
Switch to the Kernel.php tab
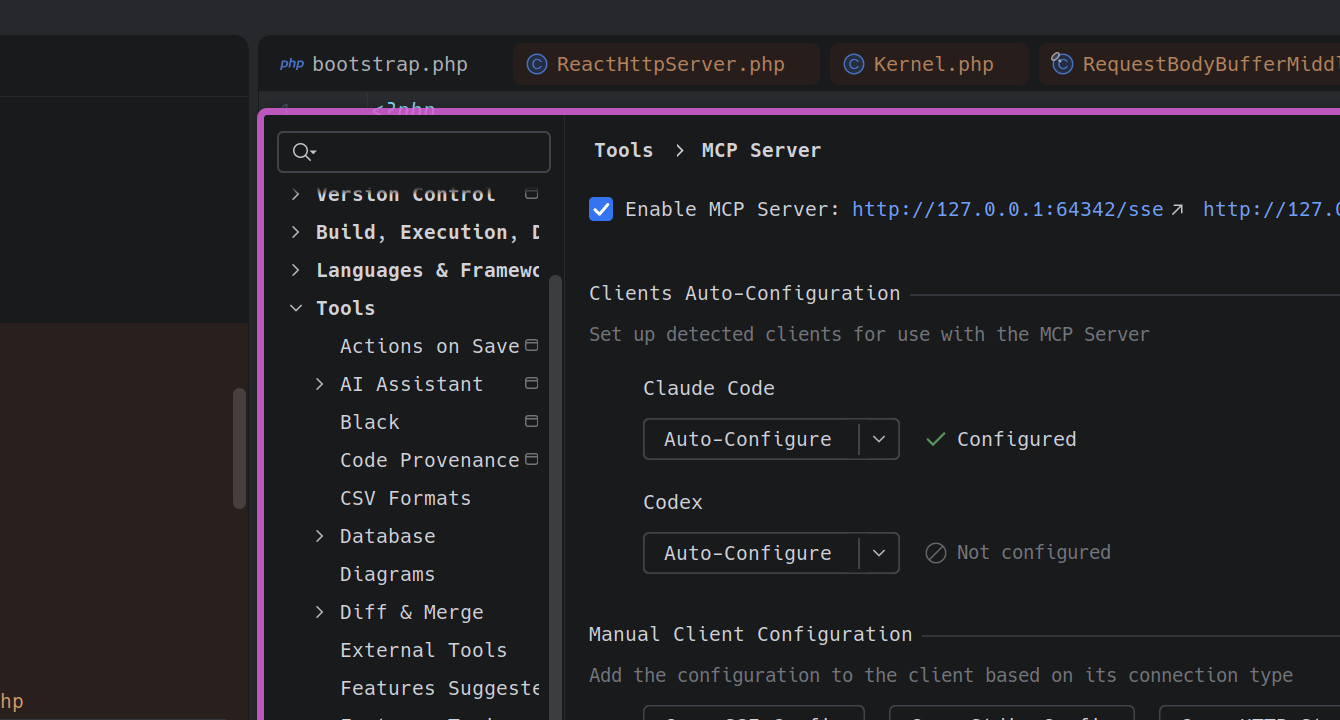click(x=929, y=64)
